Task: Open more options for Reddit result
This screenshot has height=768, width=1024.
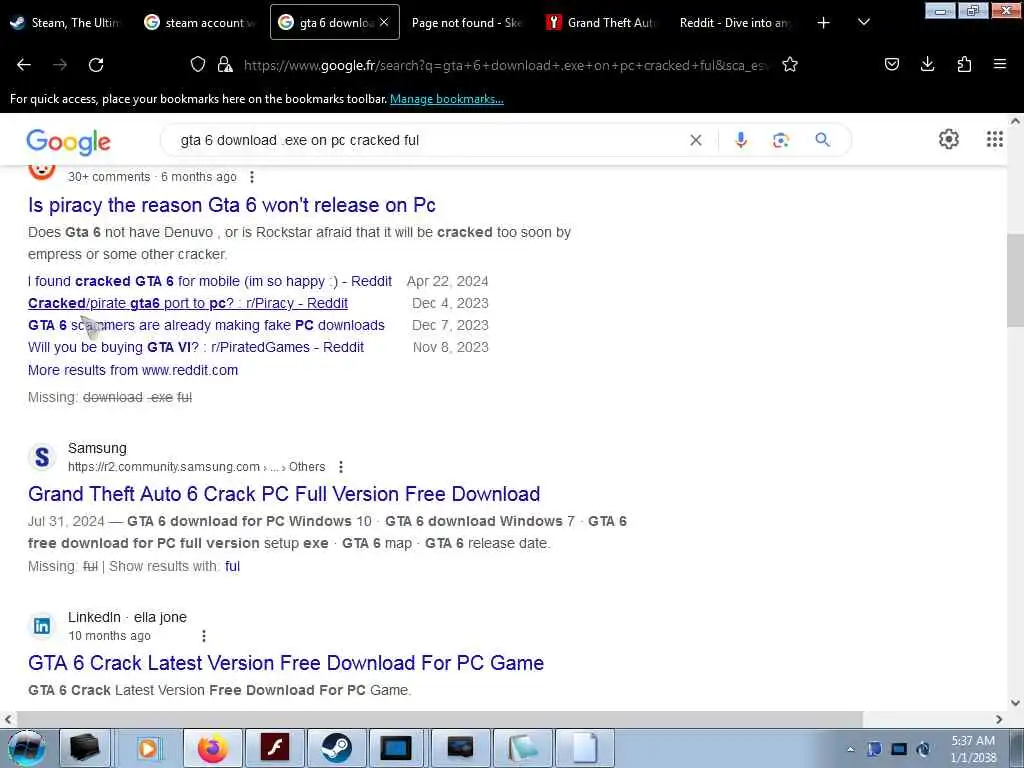Action: 252,177
